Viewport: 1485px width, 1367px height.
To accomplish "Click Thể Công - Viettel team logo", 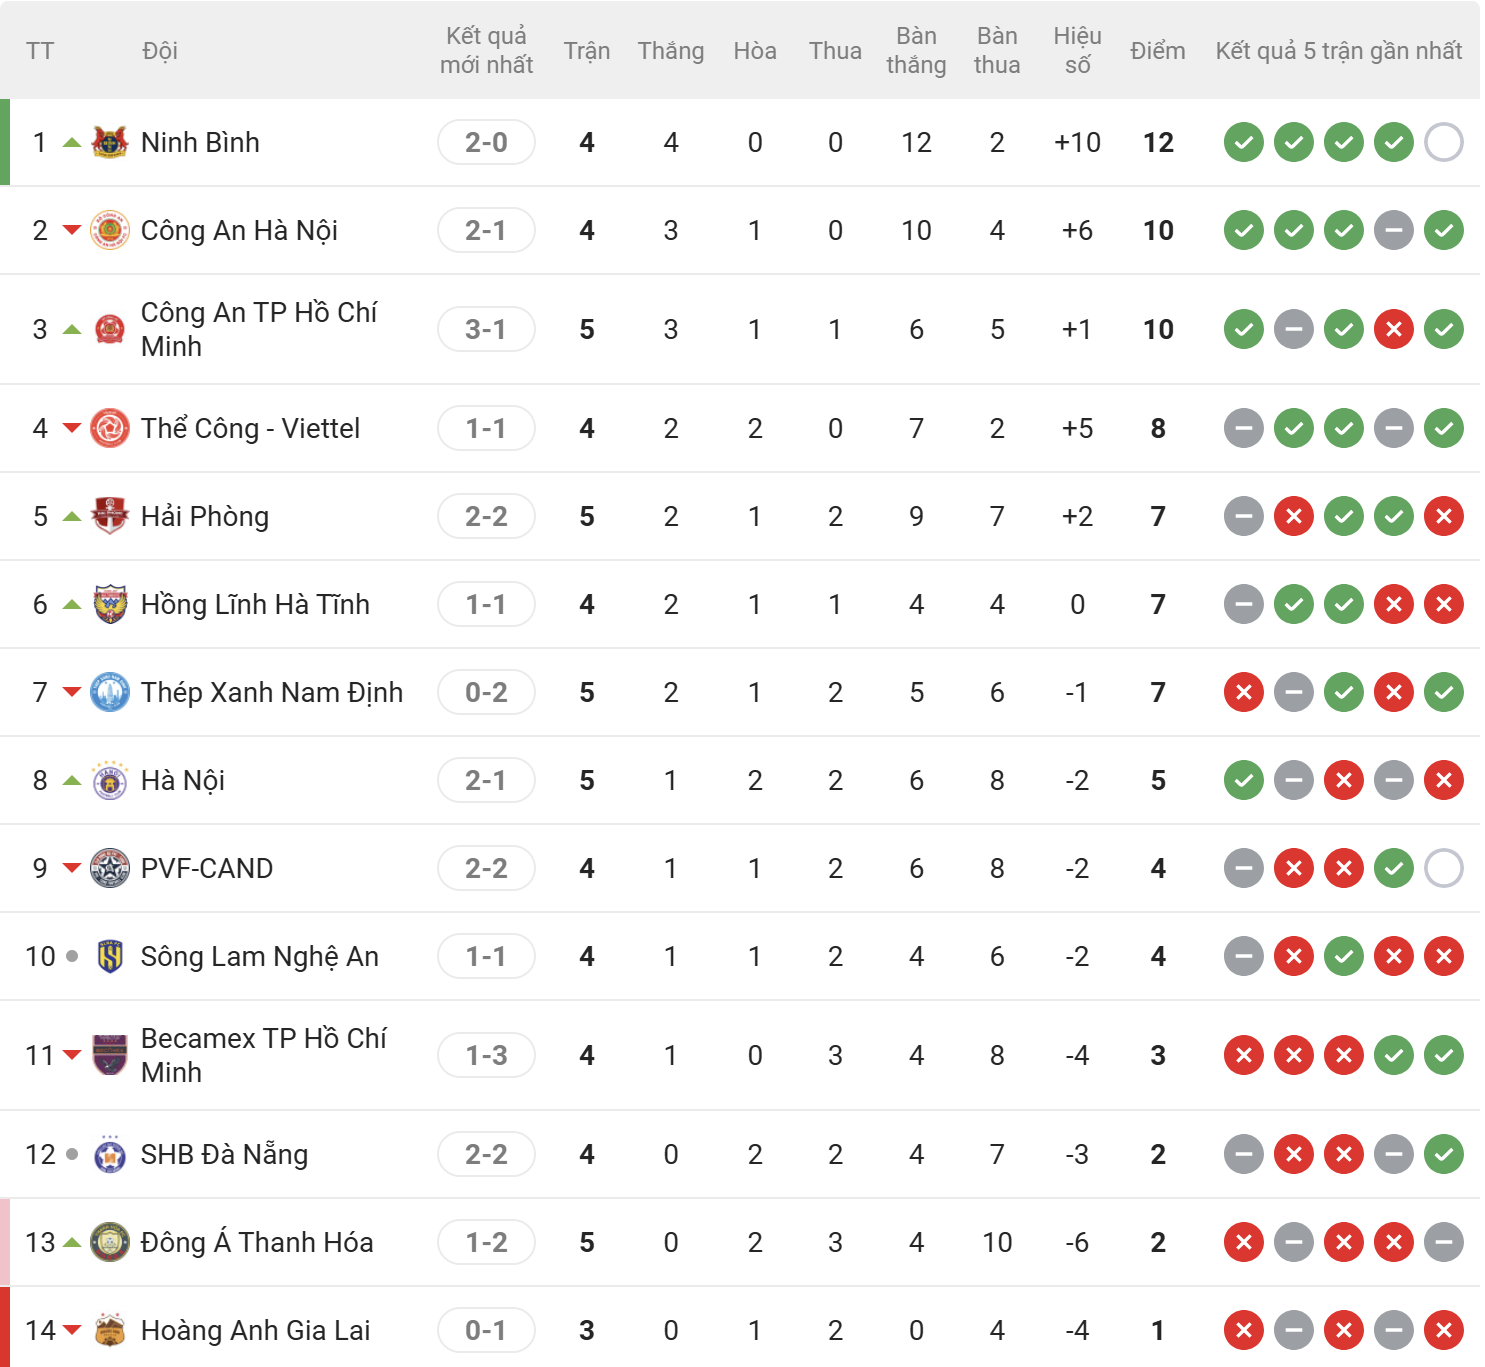I will [x=110, y=428].
